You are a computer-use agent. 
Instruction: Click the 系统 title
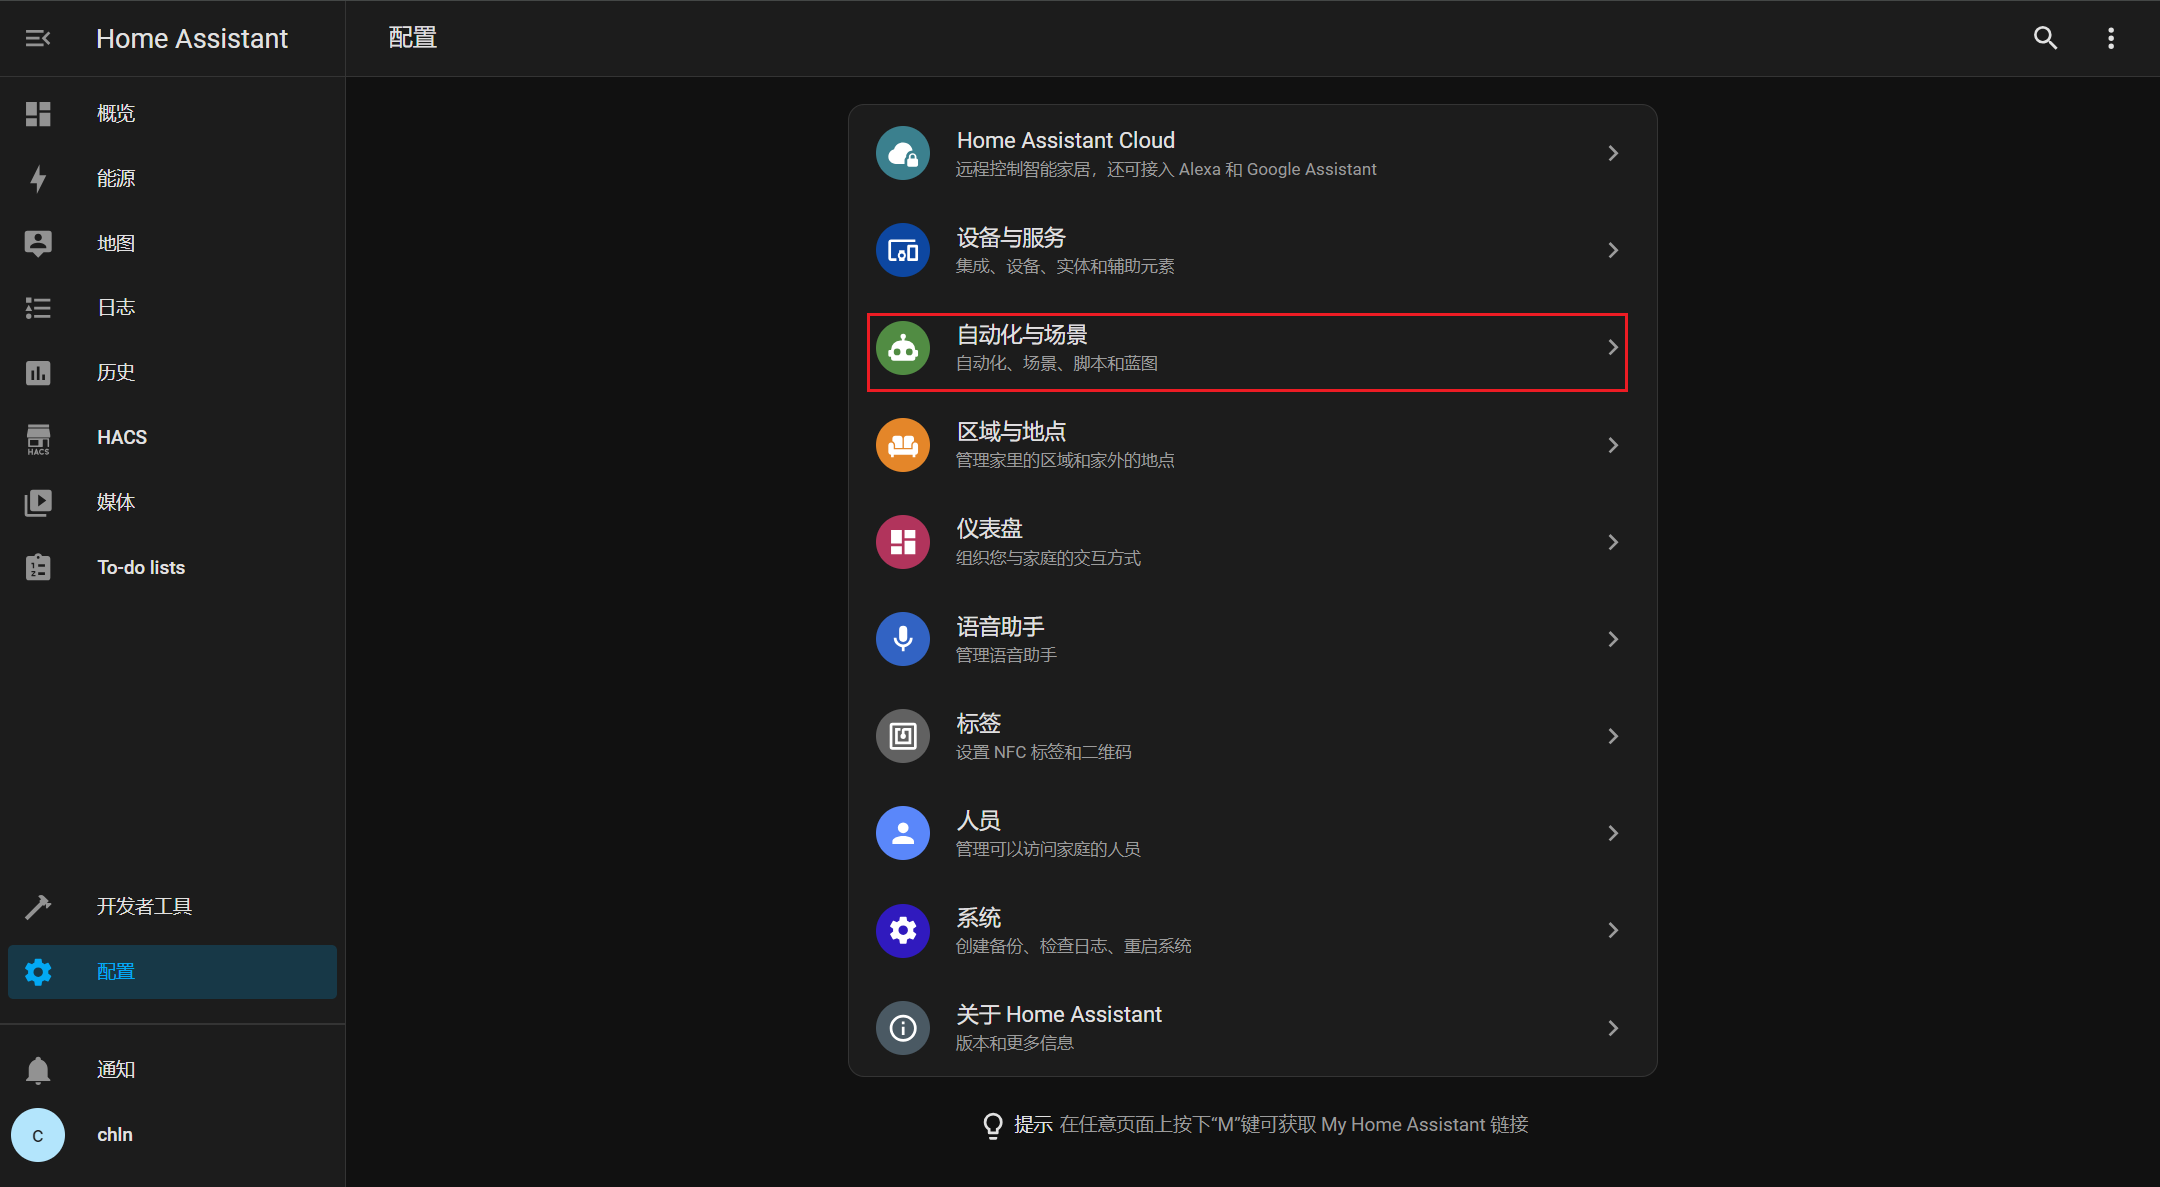pyautogui.click(x=978, y=917)
